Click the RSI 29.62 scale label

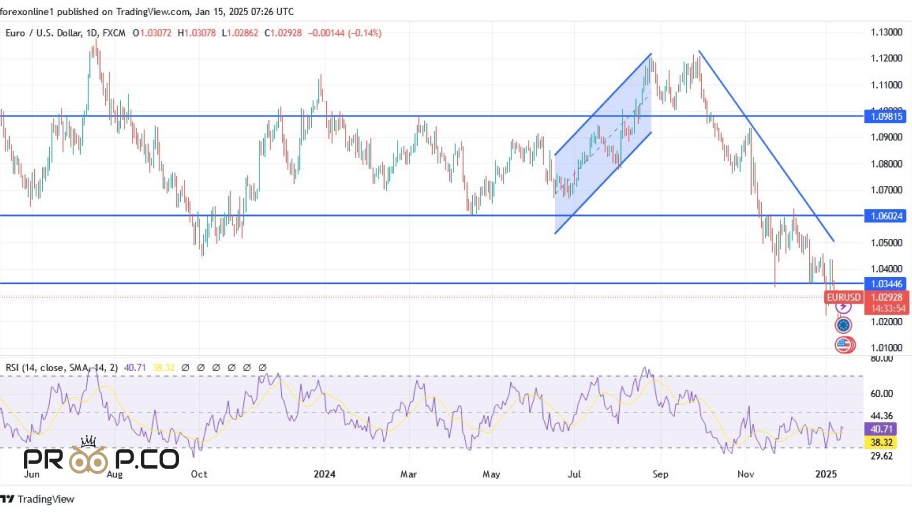tap(882, 456)
